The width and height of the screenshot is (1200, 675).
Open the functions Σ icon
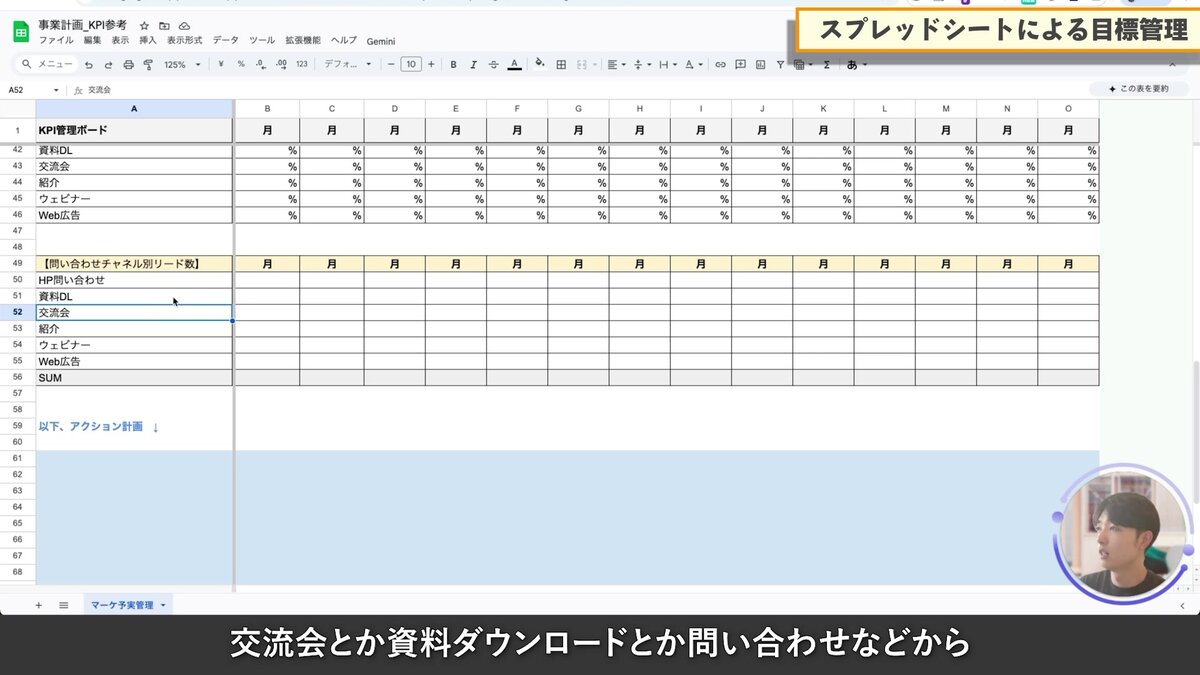(826, 65)
